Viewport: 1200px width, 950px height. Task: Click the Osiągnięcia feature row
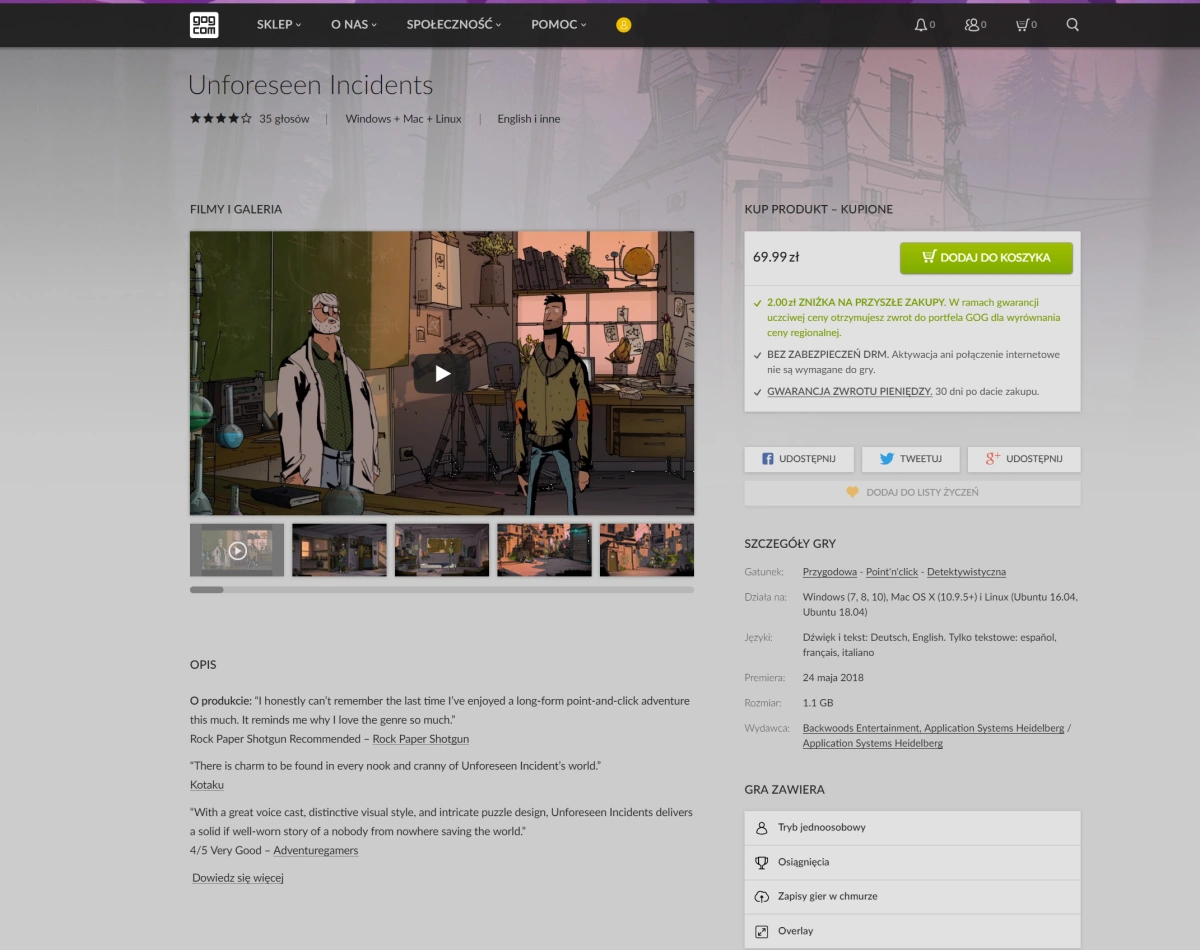click(912, 862)
